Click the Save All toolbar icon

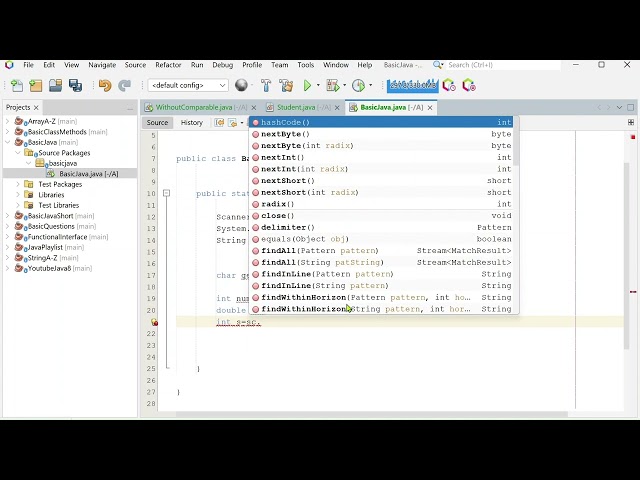coord(76,85)
